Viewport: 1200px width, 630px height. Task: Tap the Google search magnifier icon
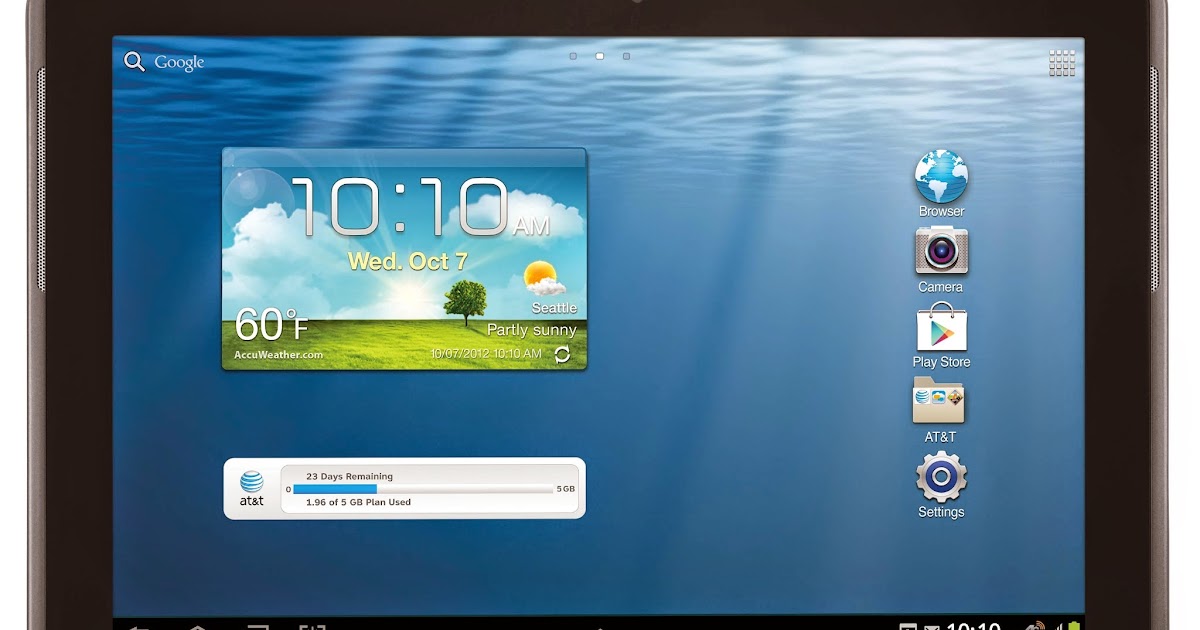click(x=134, y=62)
